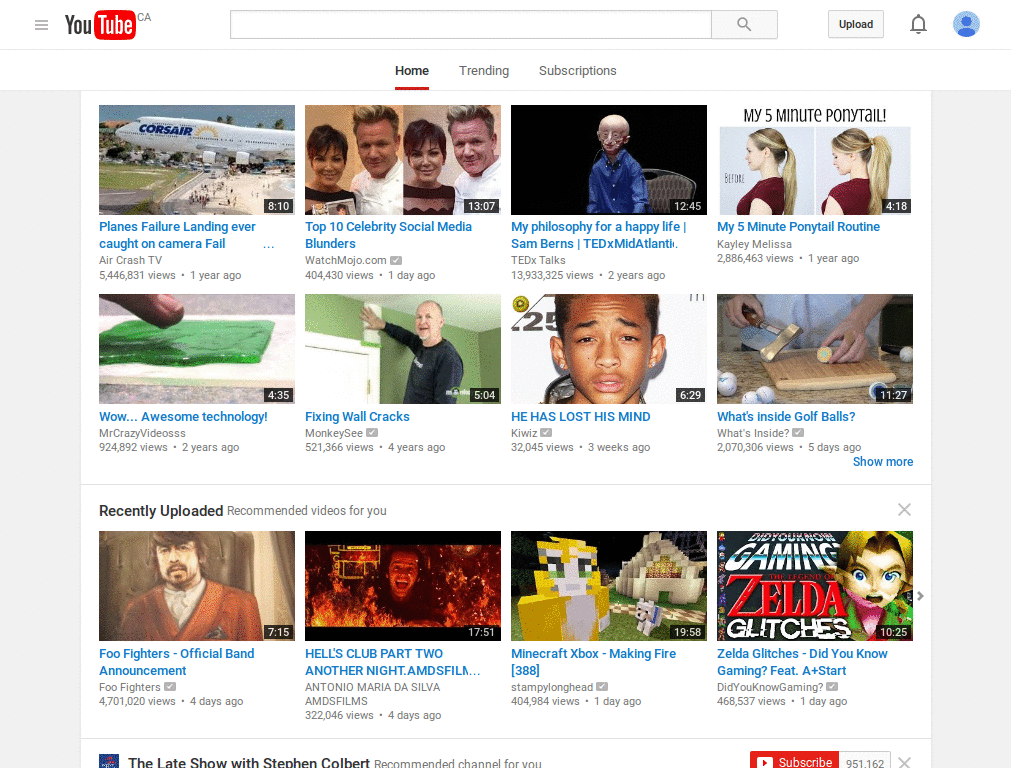This screenshot has height=768, width=1024.
Task: Open Minecraft Xbox Making Fire title
Action: pyautogui.click(x=593, y=662)
